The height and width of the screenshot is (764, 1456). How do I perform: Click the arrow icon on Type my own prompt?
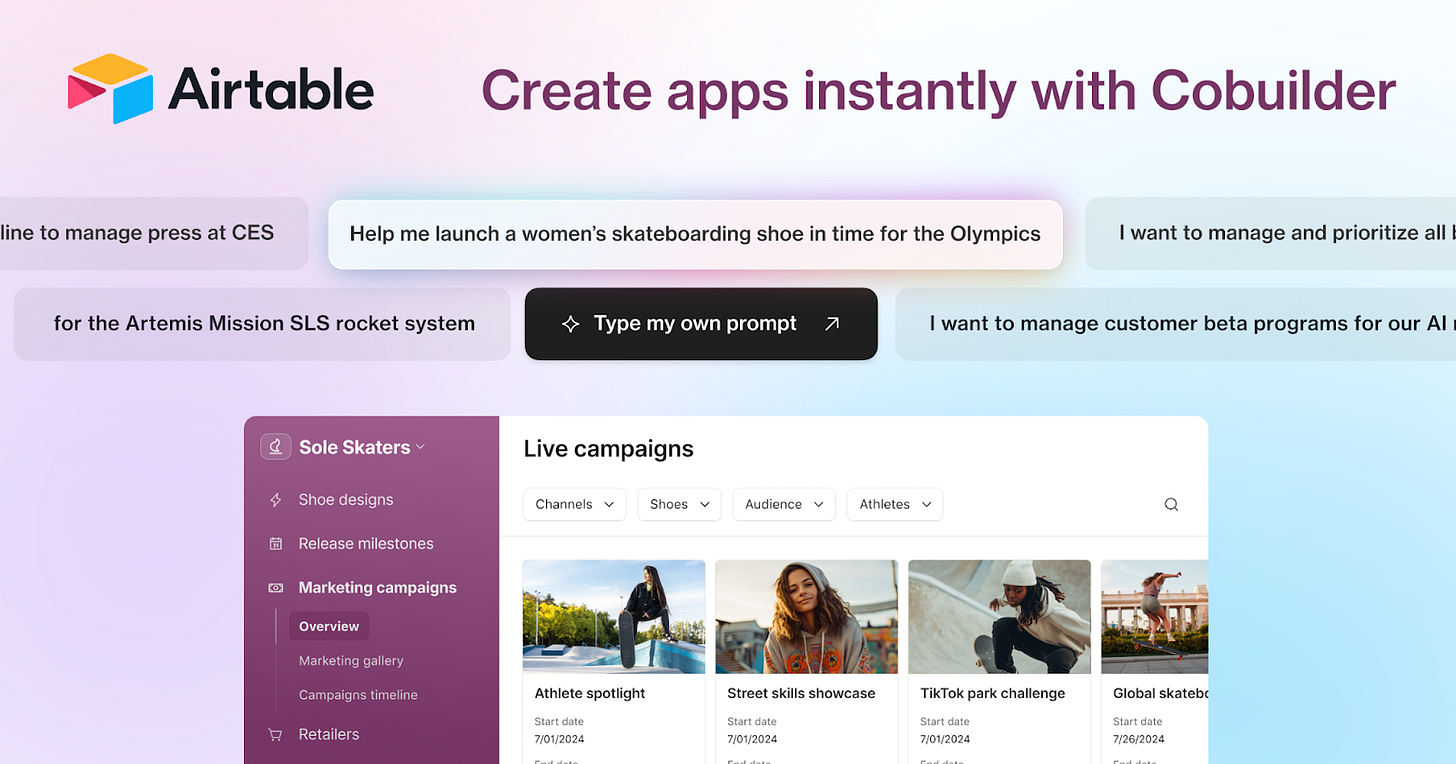pyautogui.click(x=831, y=324)
